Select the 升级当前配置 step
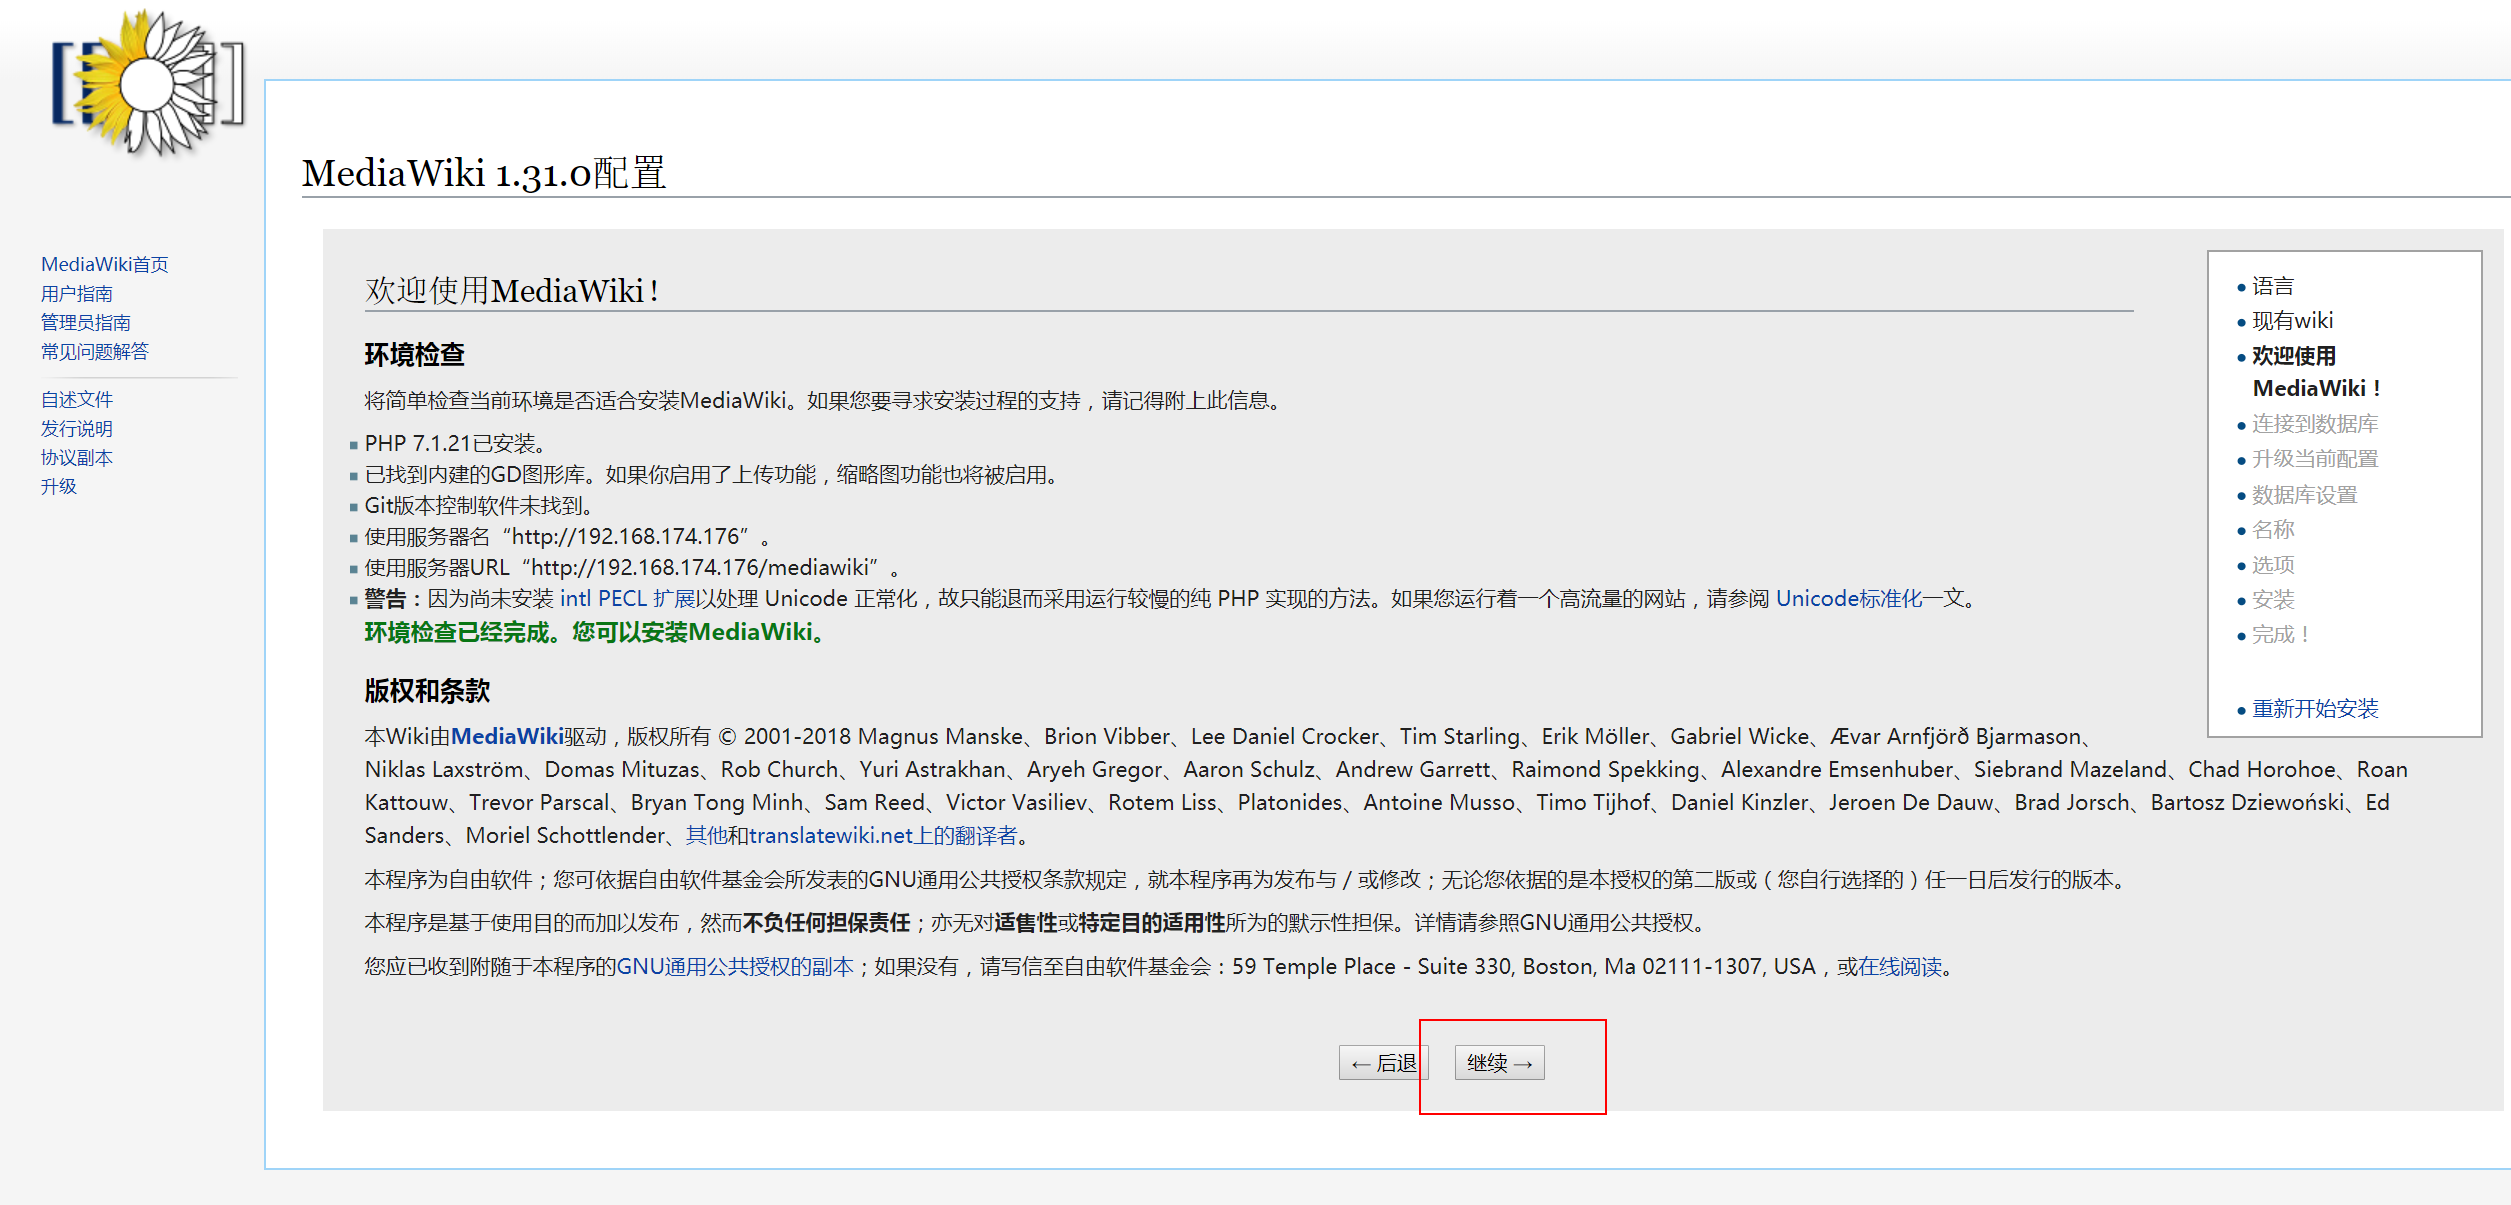This screenshot has width=2511, height=1205. tap(2315, 459)
